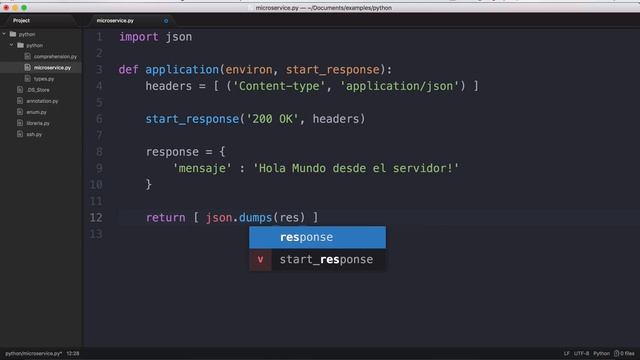This screenshot has height=360, width=640.
Task: Click line number 12 in gutter
Action: pyautogui.click(x=96, y=217)
